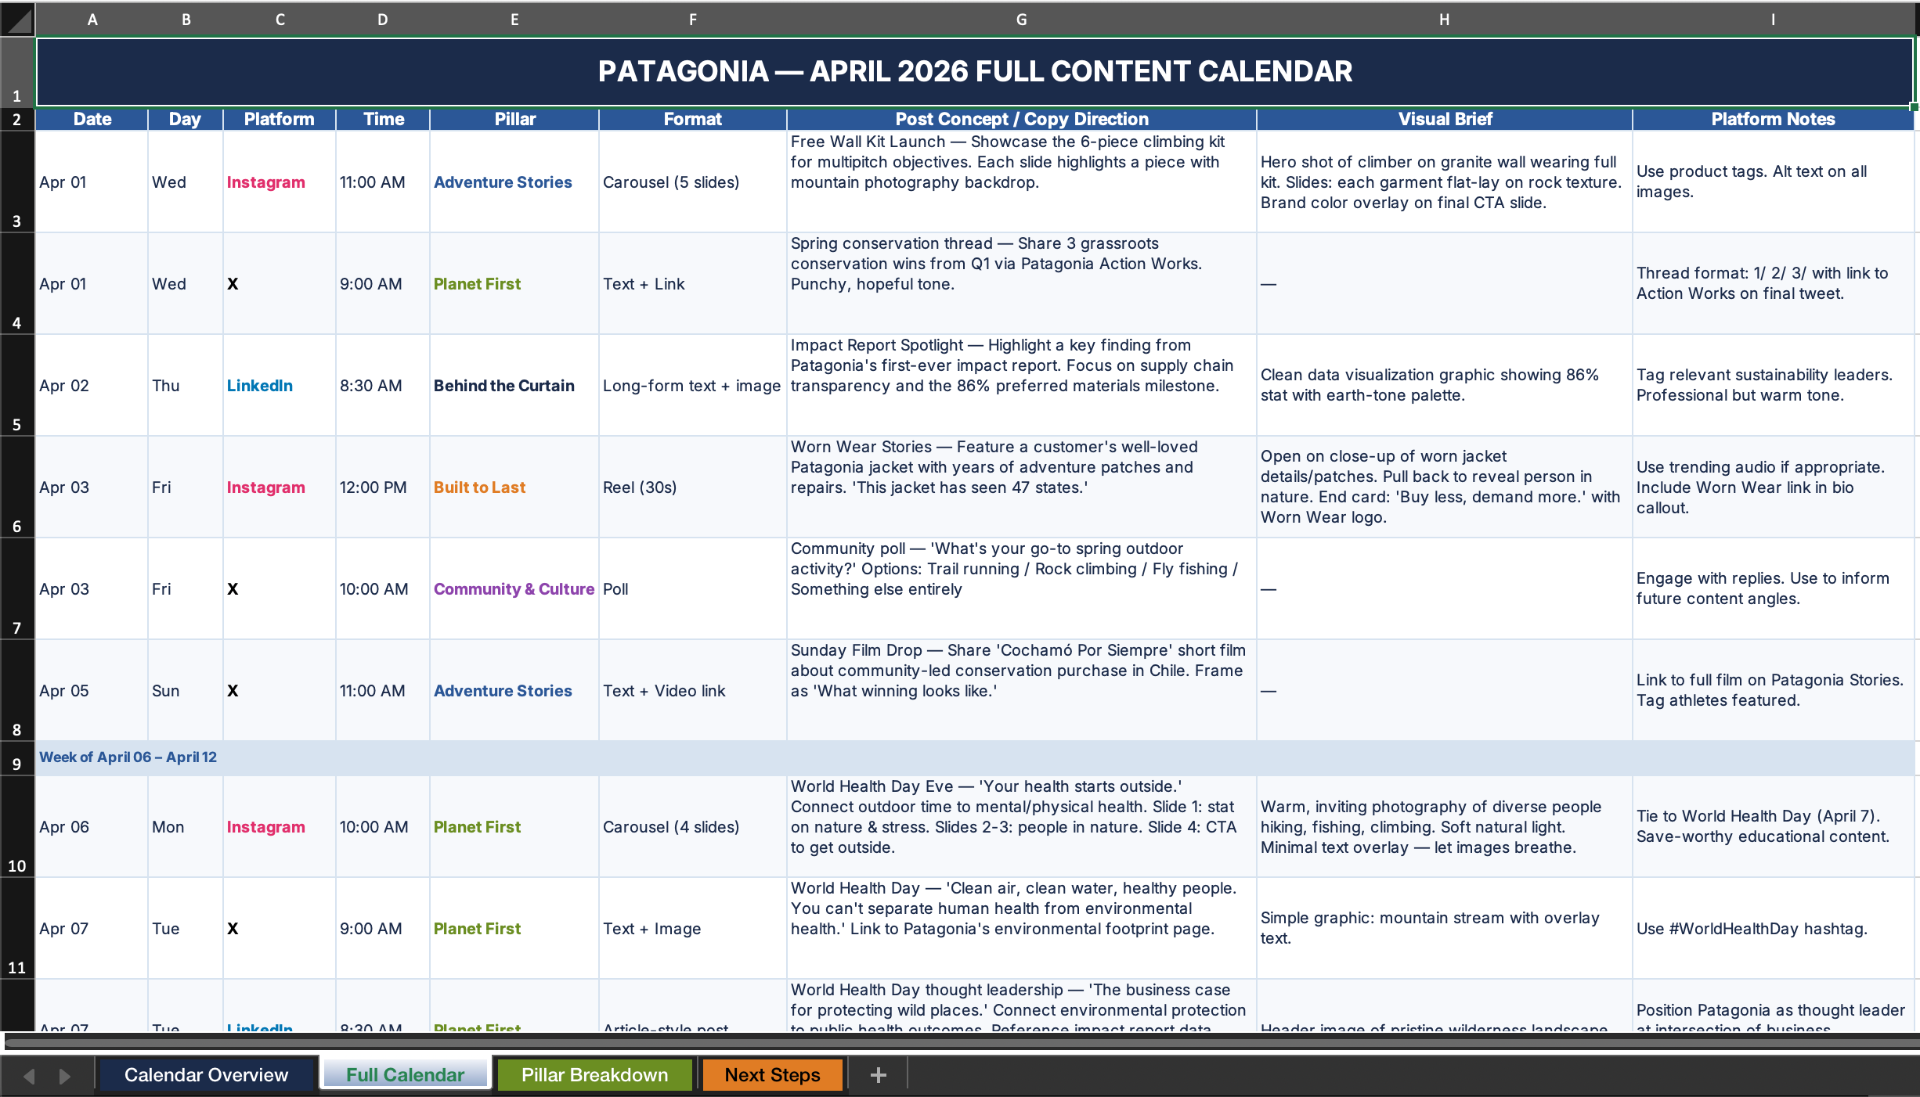Click the horizontal scrollbar at the bottom

tap(960, 1042)
